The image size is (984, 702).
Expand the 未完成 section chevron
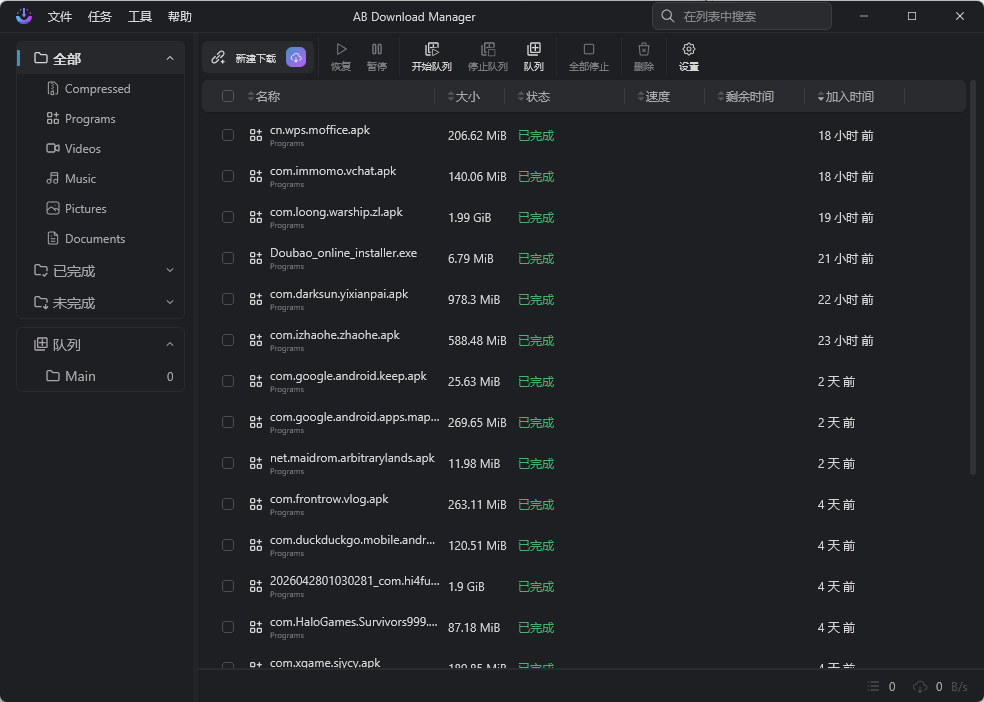[170, 302]
